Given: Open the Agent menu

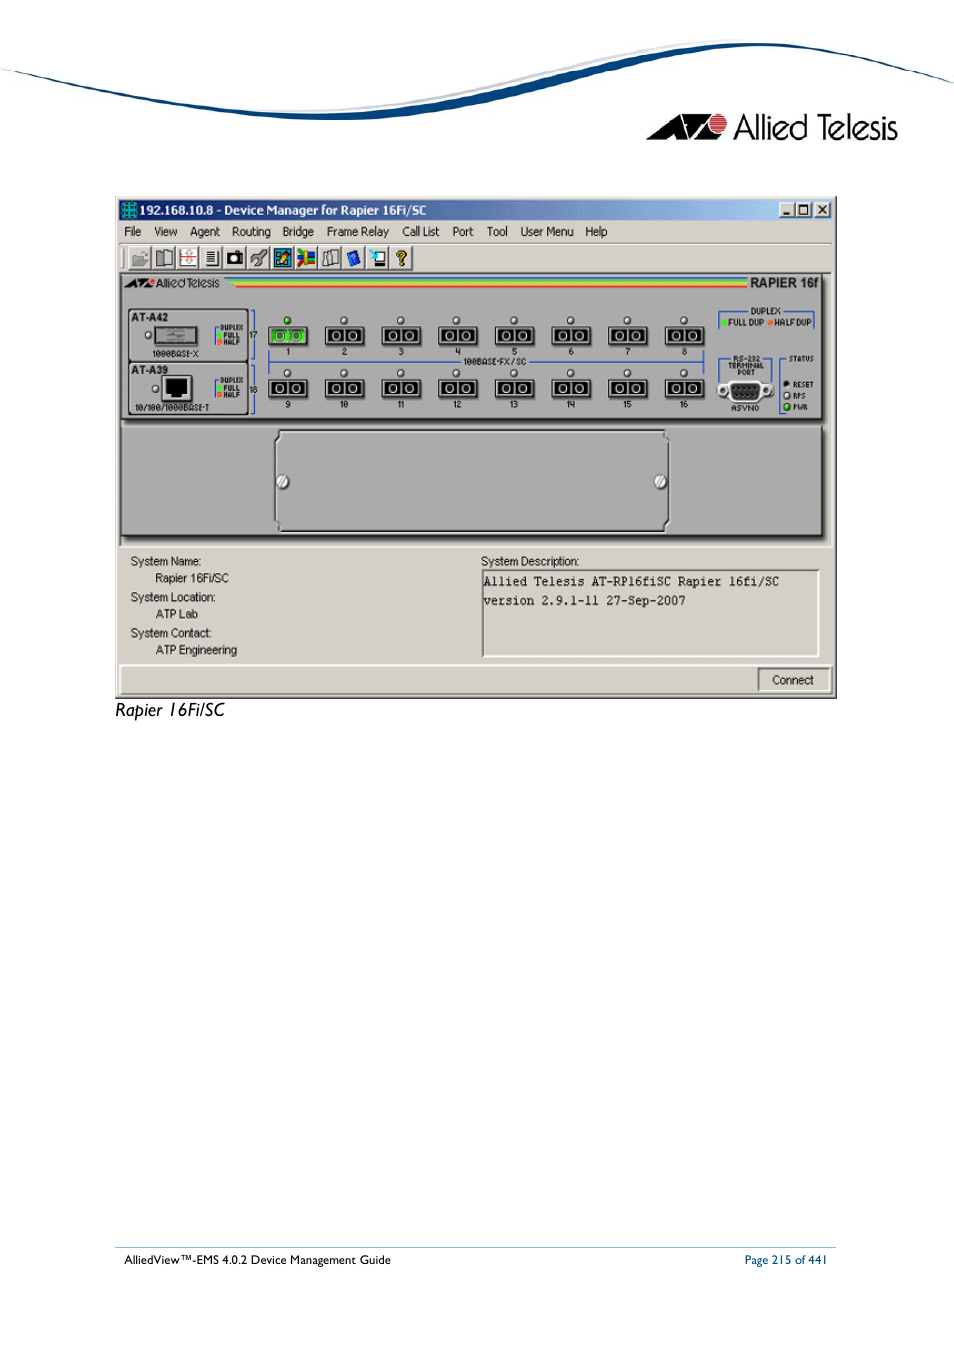Looking at the screenshot, I should click(x=205, y=232).
